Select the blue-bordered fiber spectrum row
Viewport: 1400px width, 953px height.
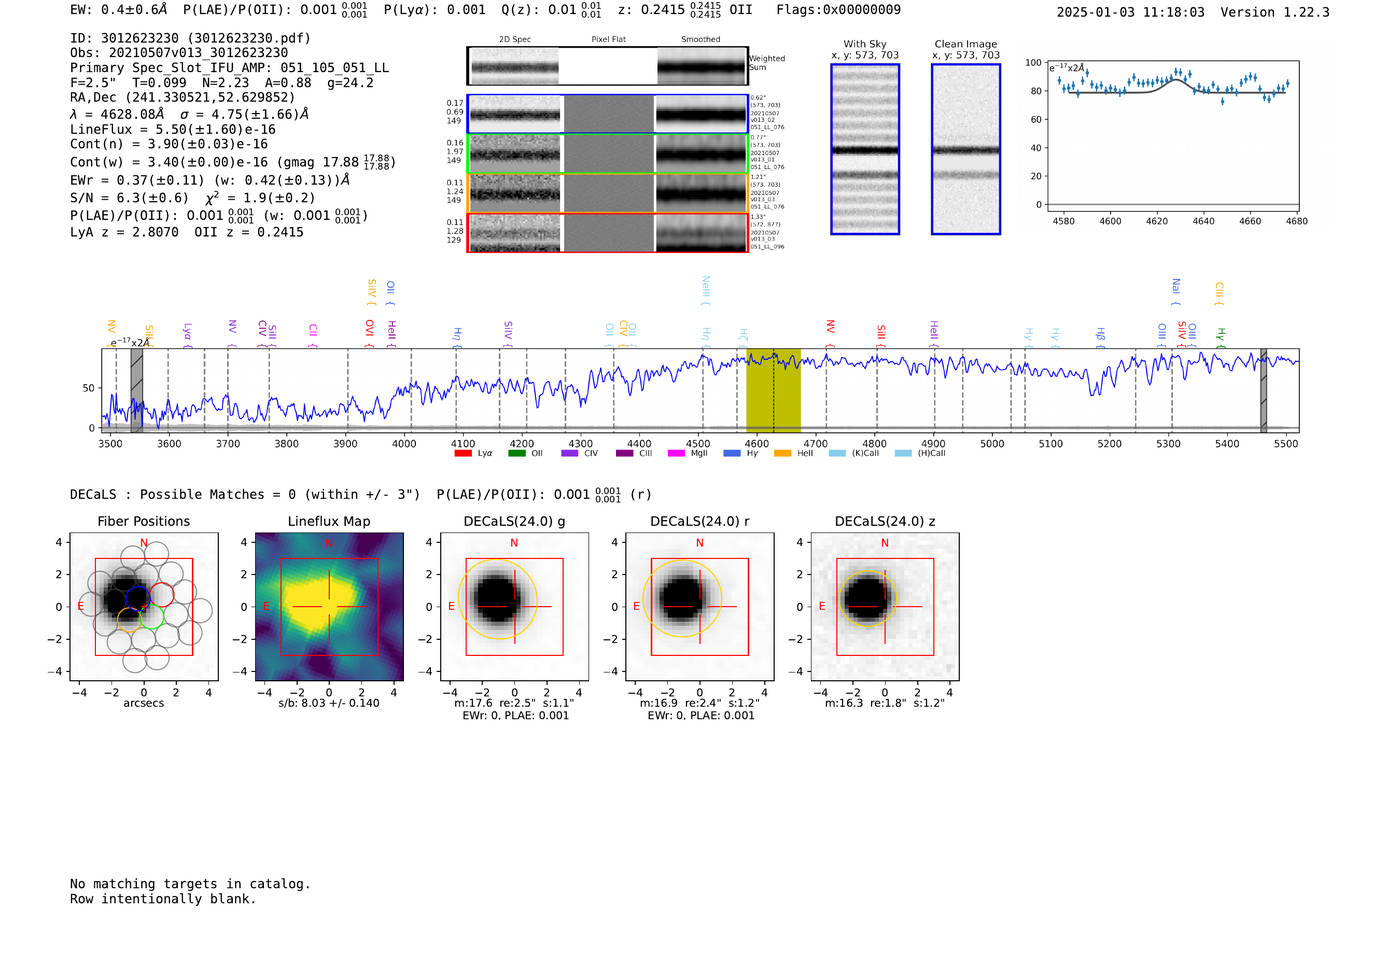coord(607,114)
